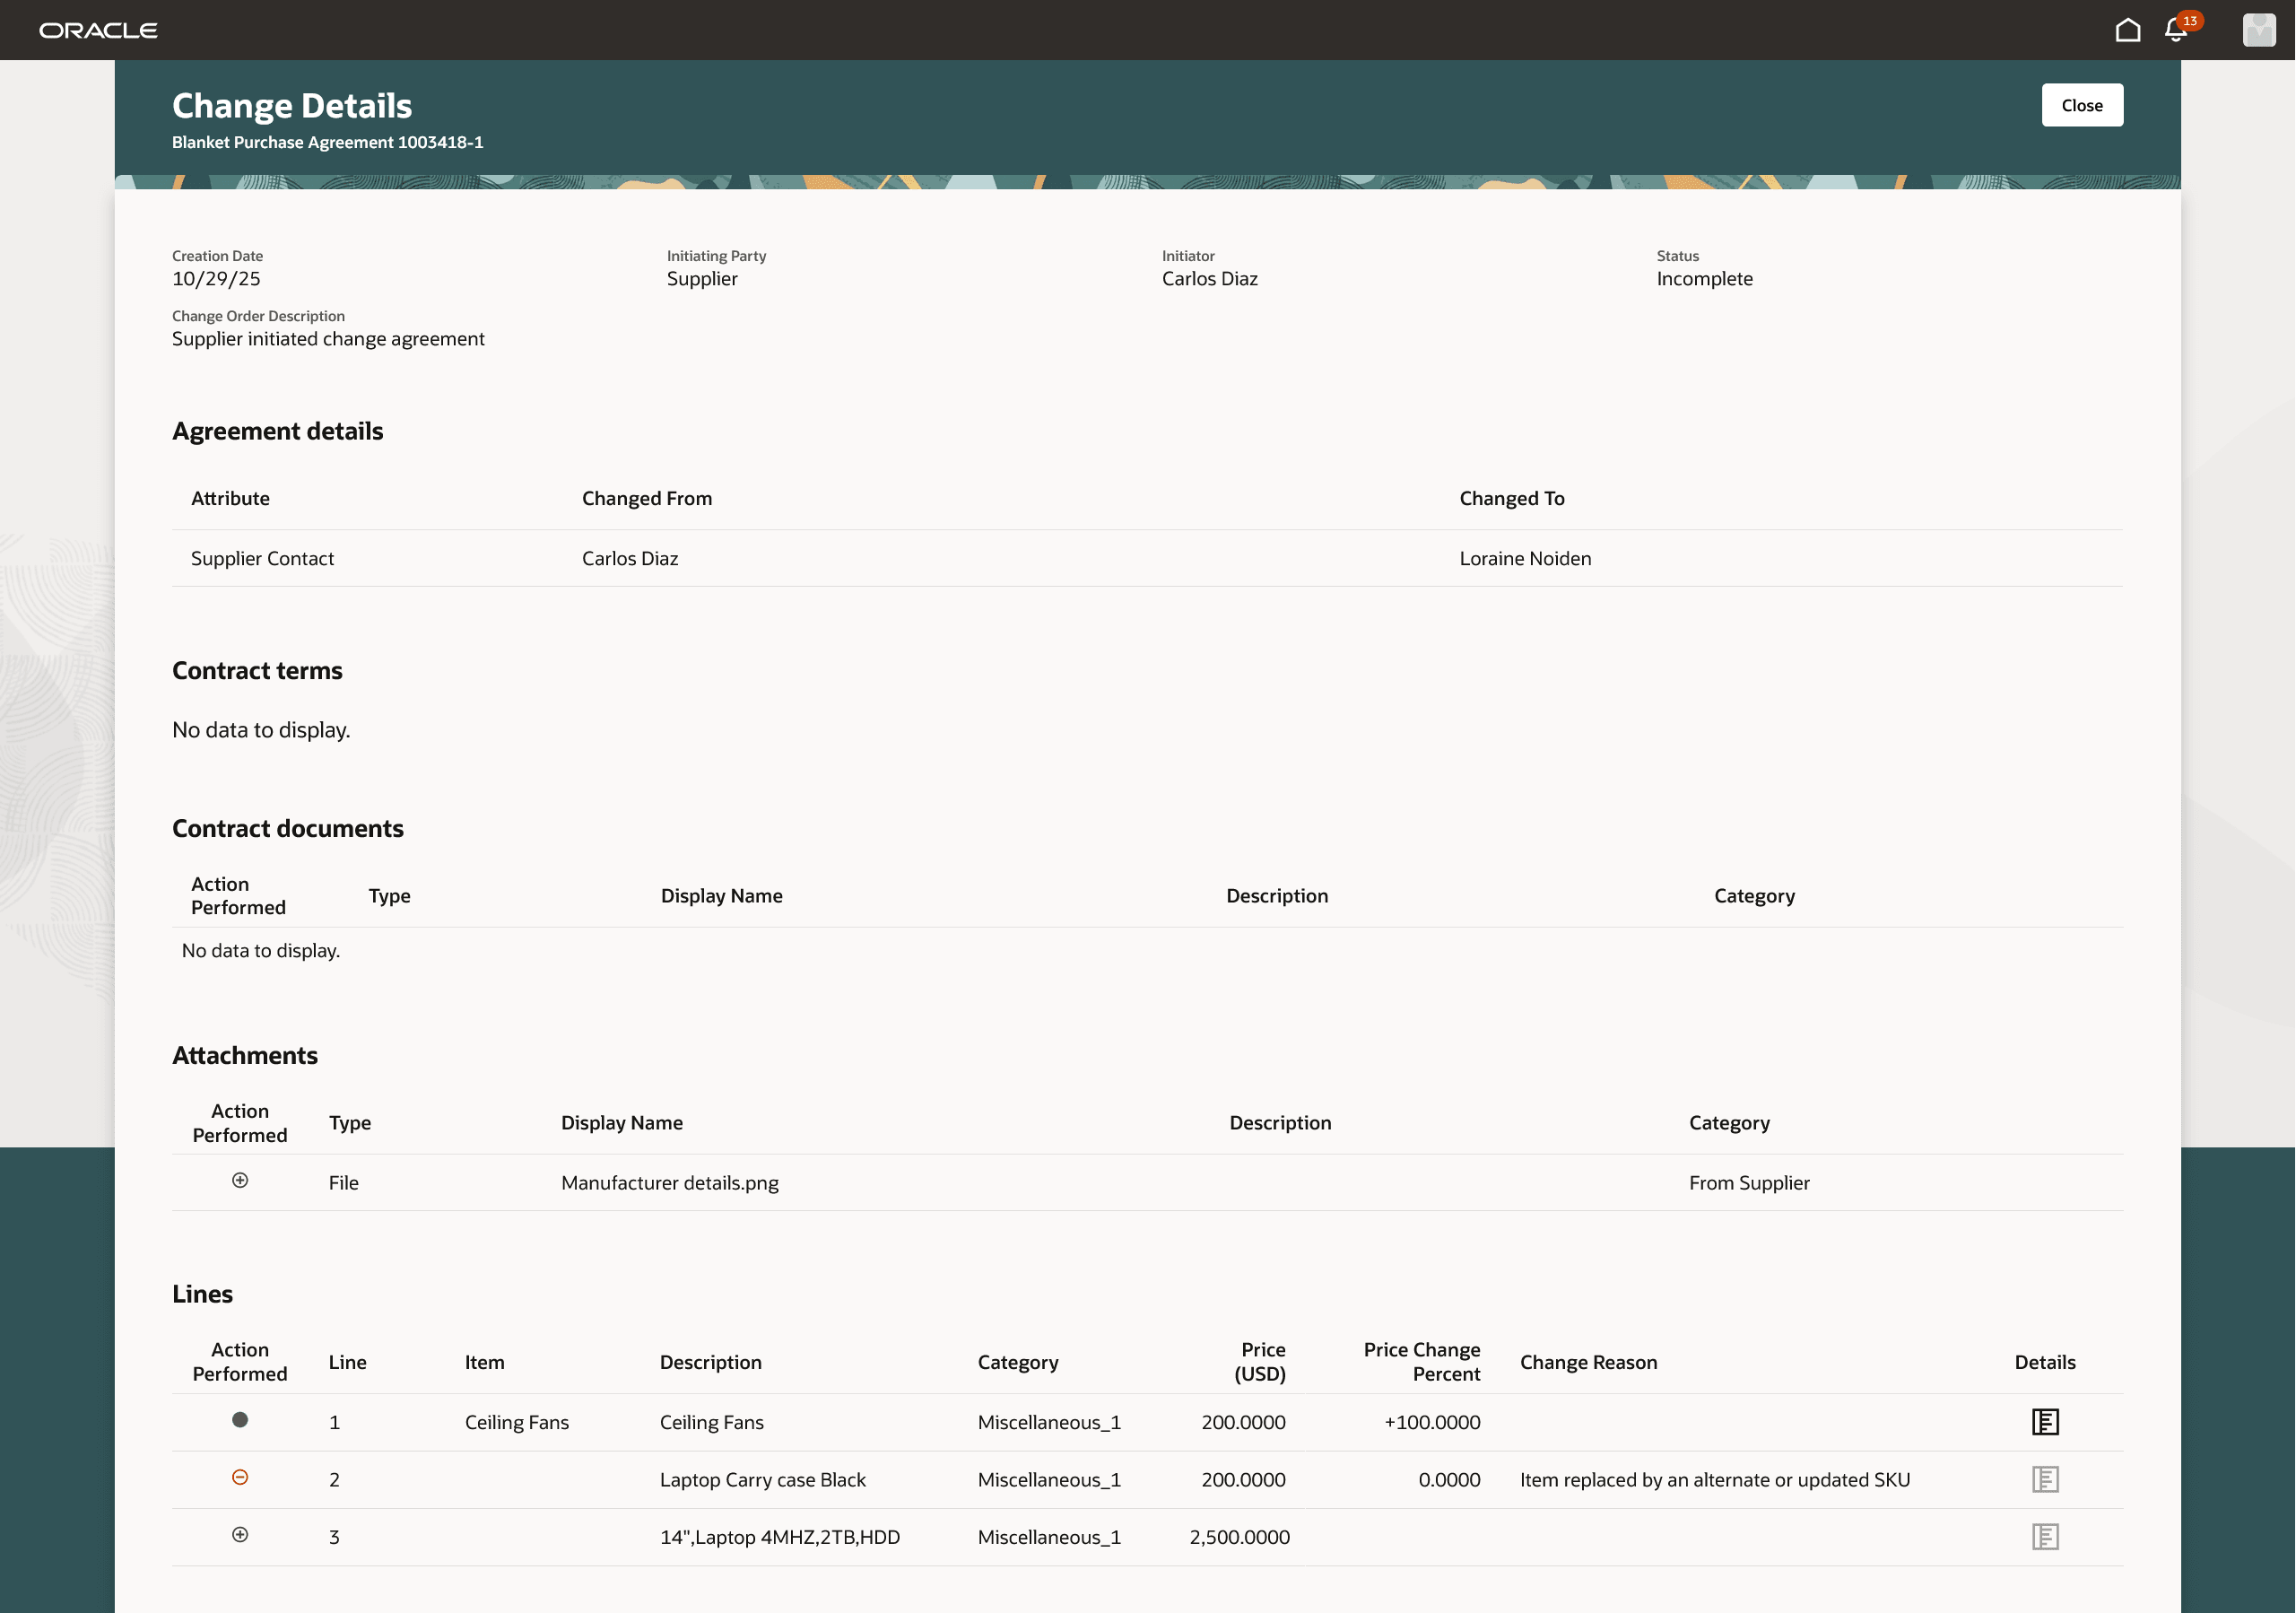Viewport: 2296px width, 1613px height.
Task: Click the Oracle logo in the header
Action: point(98,29)
